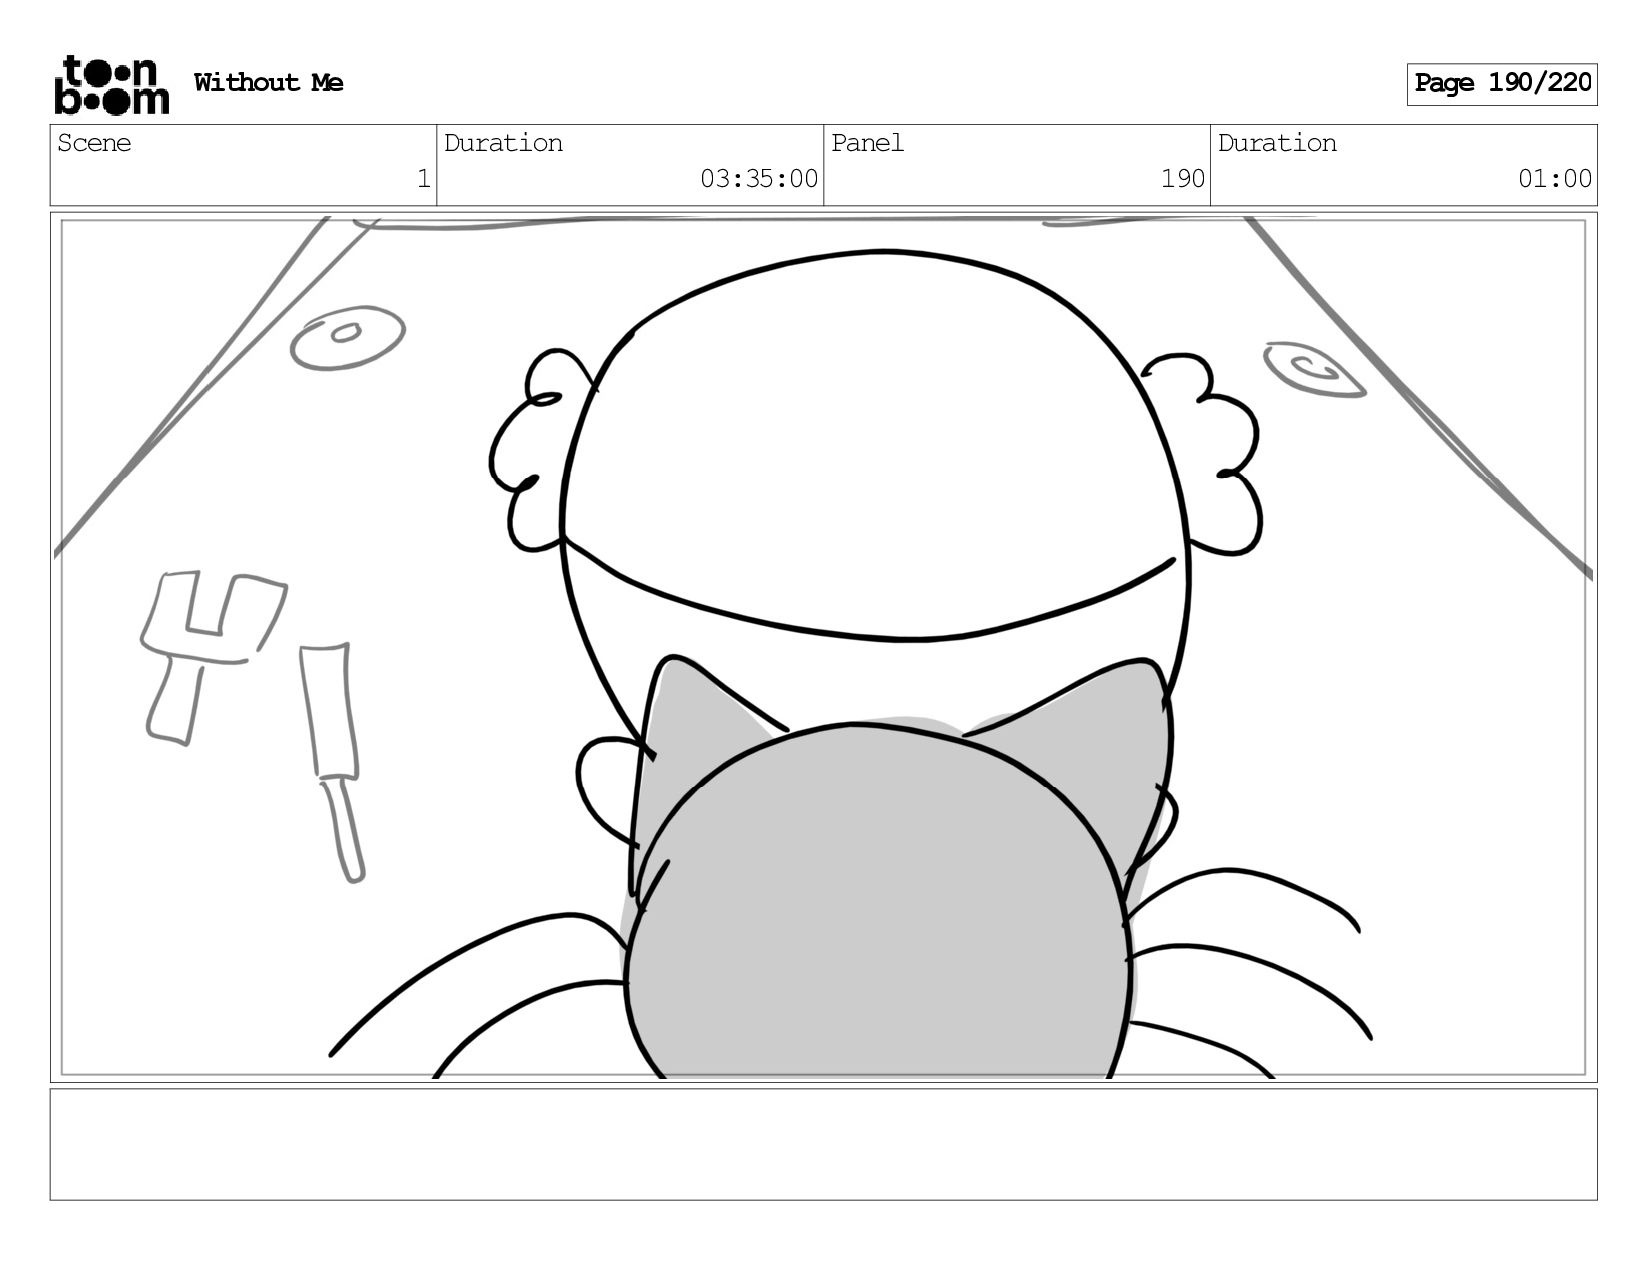
Task: Click the empty notes box below the panel
Action: [x=824, y=1144]
